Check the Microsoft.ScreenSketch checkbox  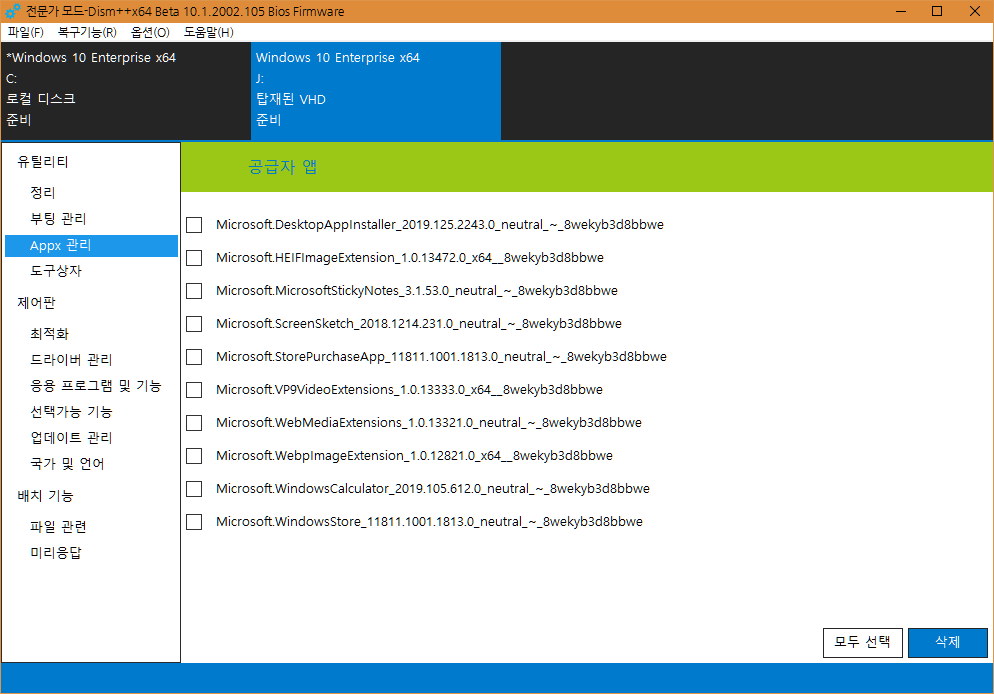(x=194, y=324)
